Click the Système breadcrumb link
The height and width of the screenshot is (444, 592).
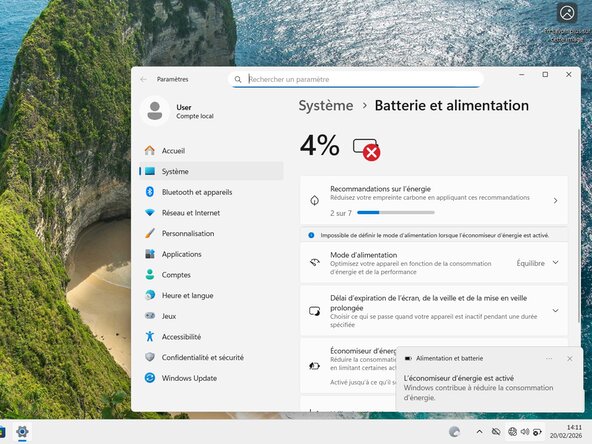pos(326,106)
